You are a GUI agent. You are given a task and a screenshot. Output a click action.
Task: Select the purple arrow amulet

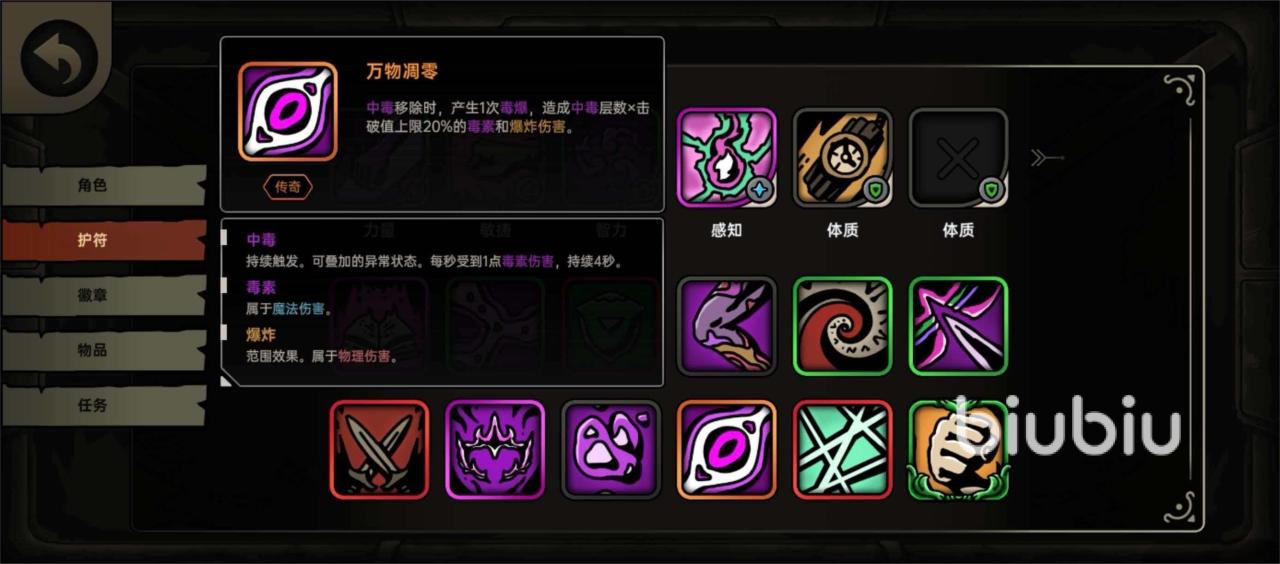[x=959, y=327]
